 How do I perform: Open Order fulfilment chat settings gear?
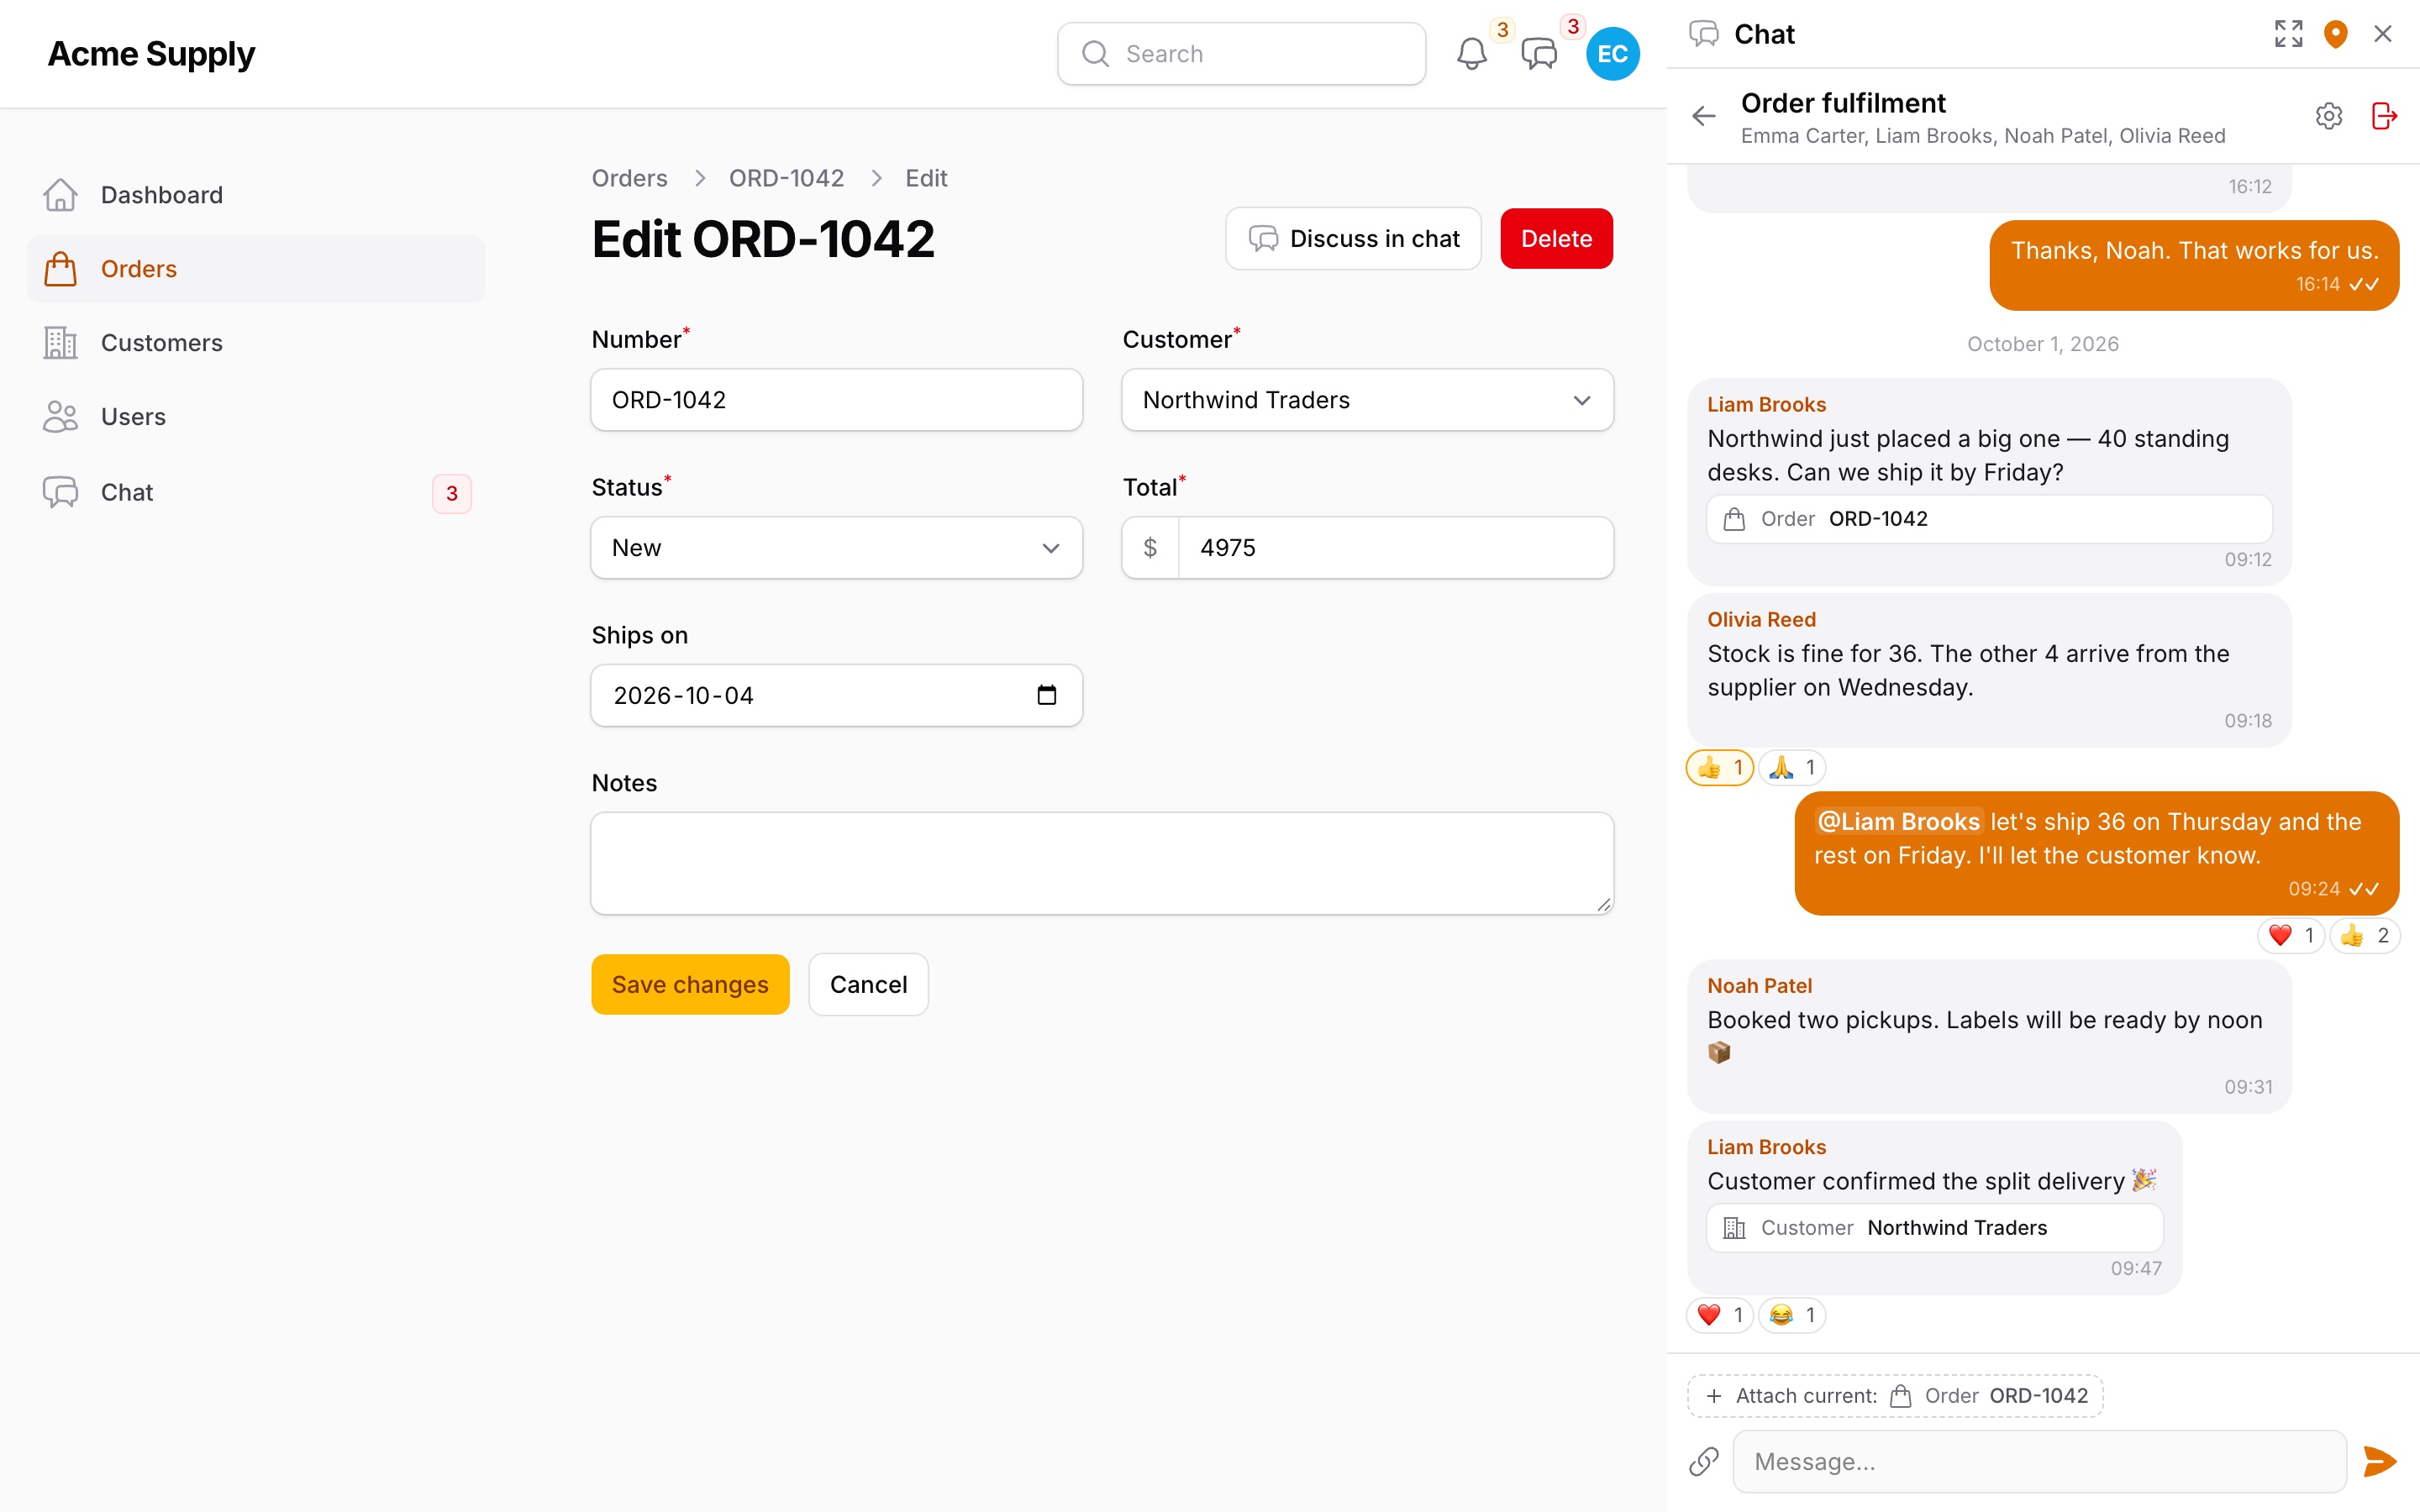pyautogui.click(x=2329, y=116)
